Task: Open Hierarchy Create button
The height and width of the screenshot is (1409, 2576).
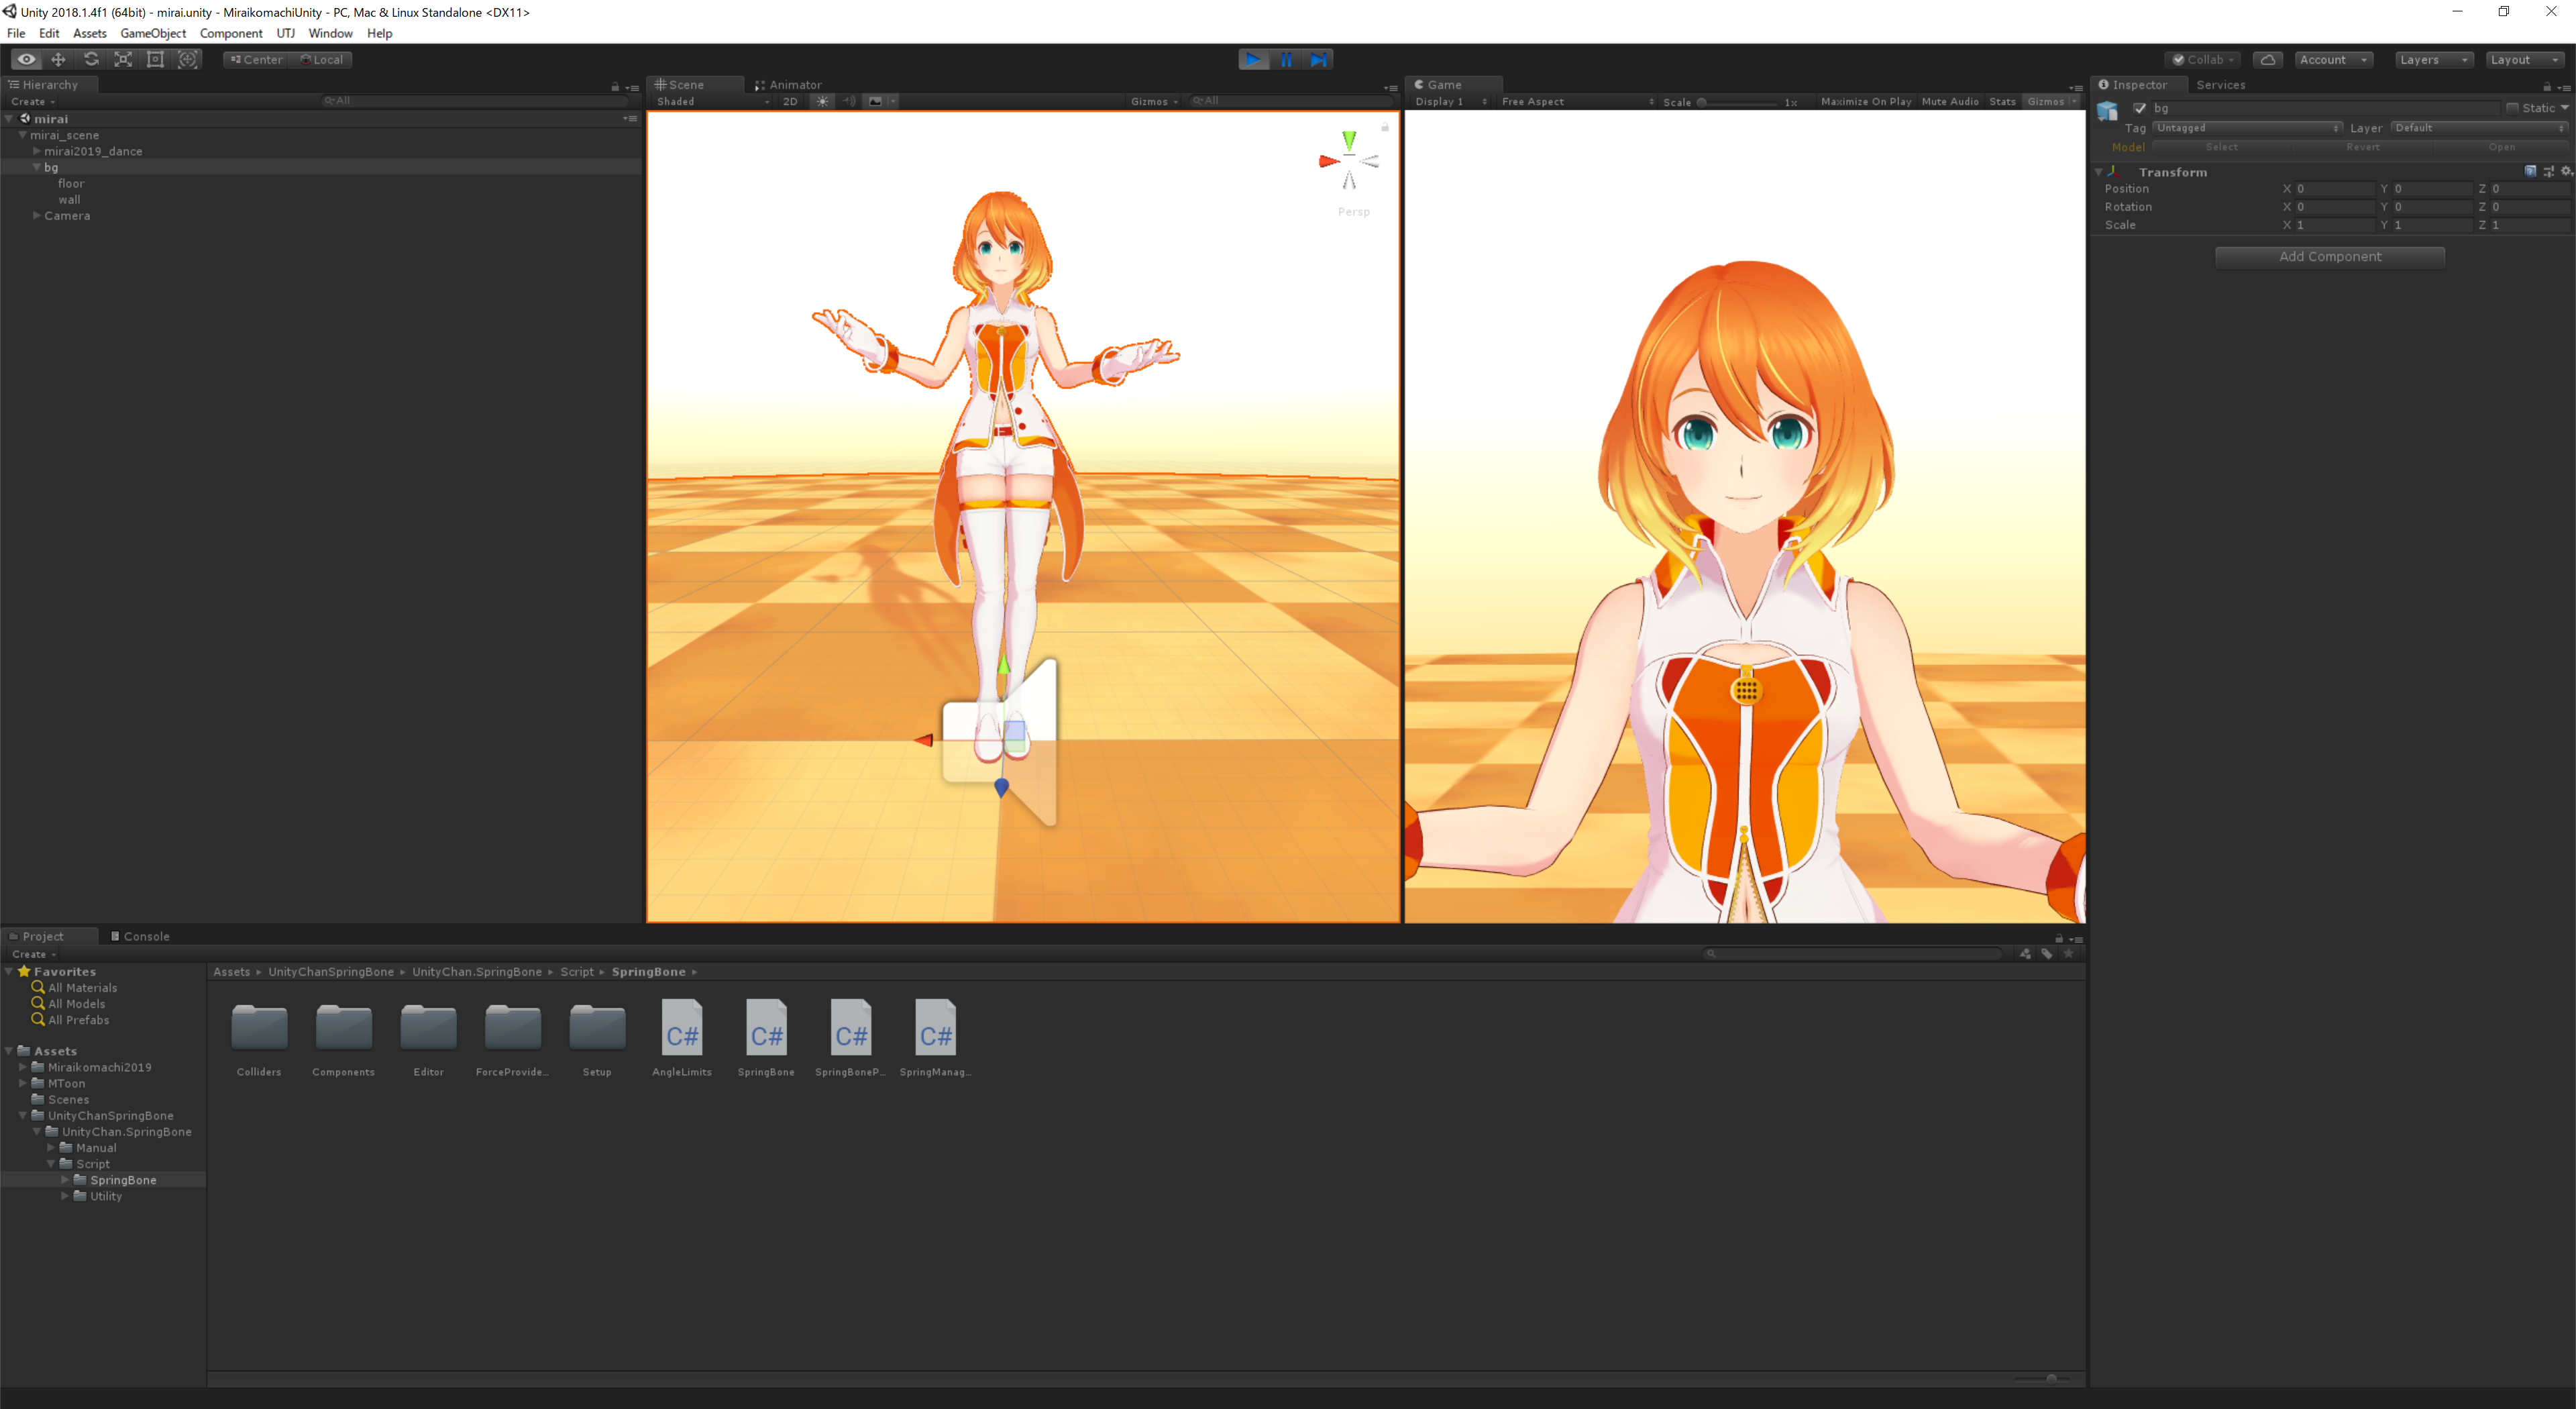Action: 33,101
